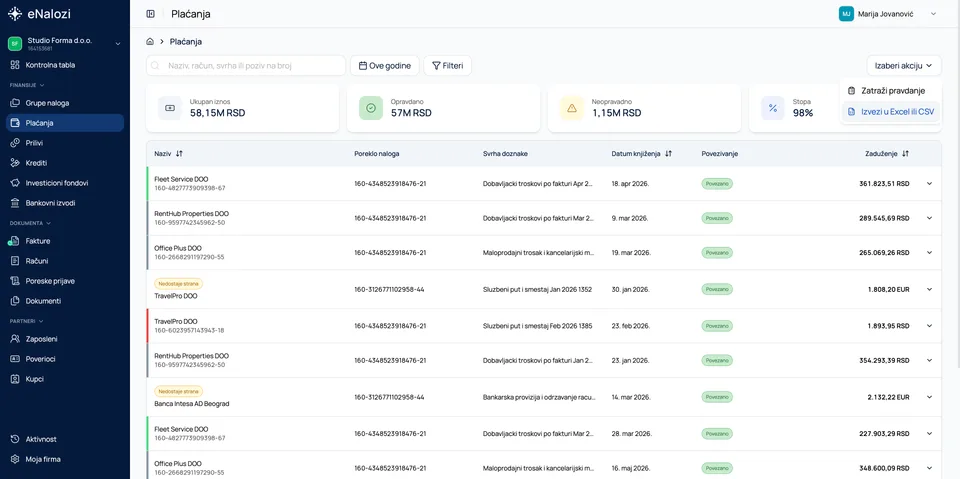Click Povezano badge for 18. apr 2026.

pos(717,183)
